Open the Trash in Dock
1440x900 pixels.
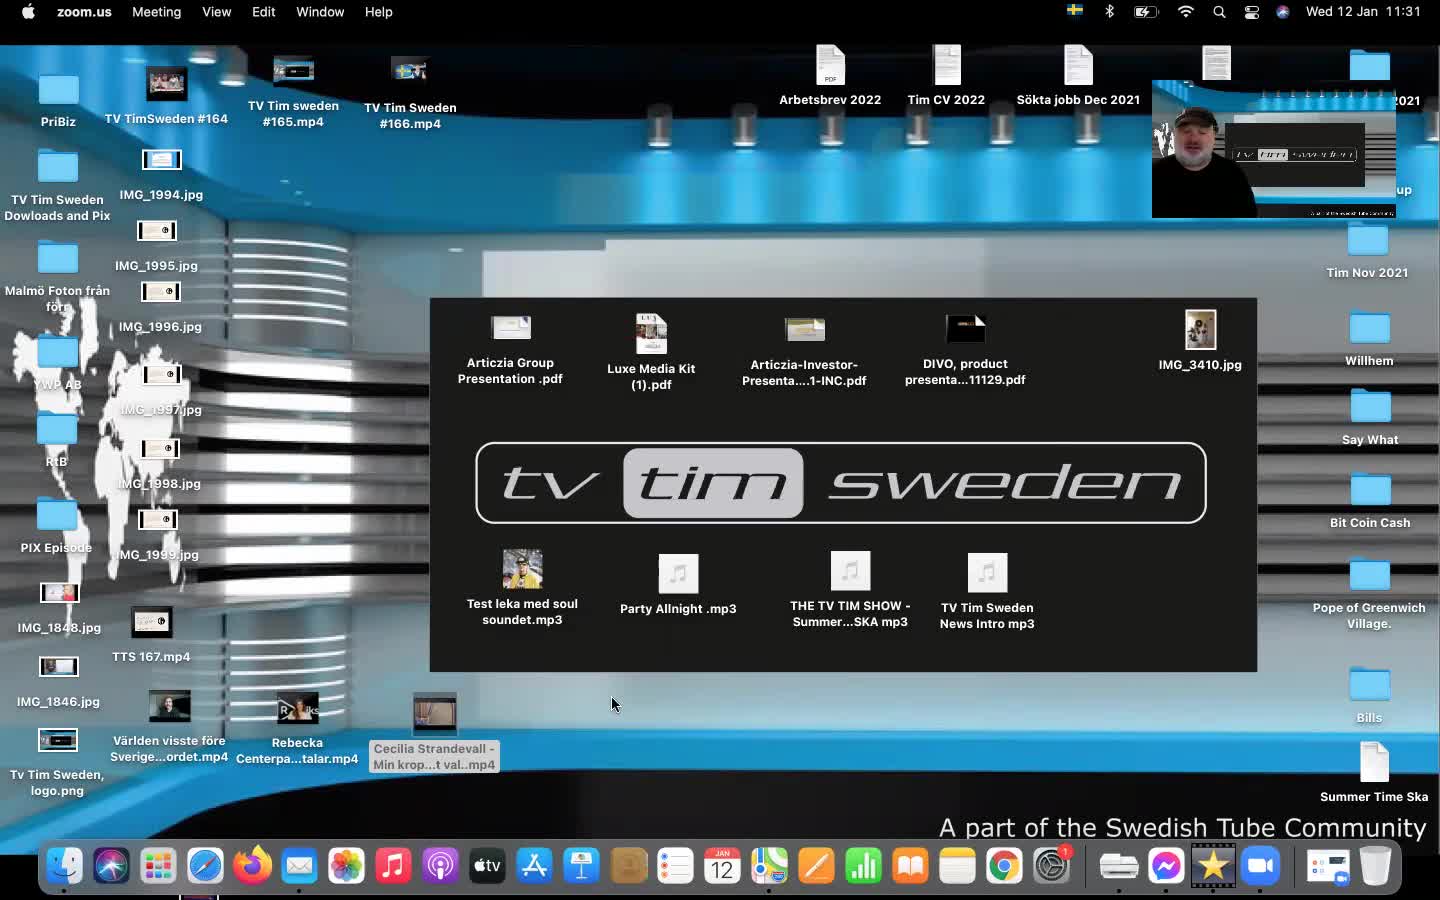pos(1376,866)
